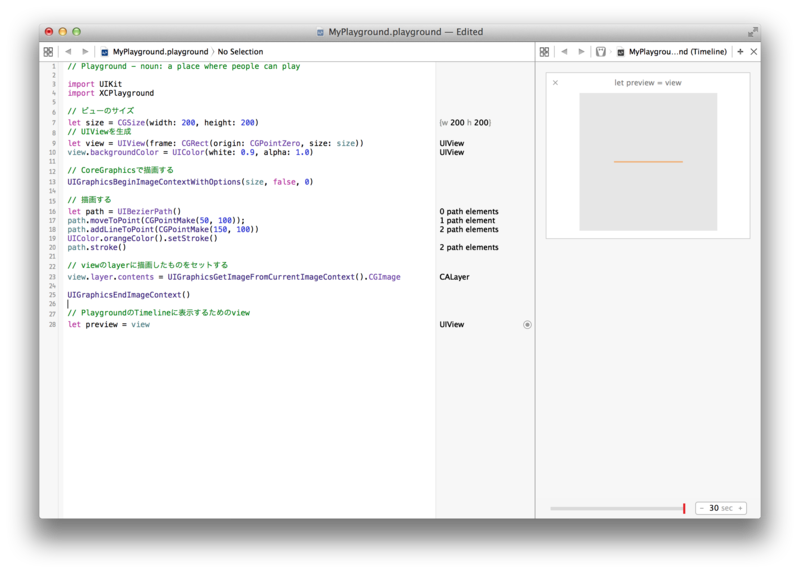Click the timeline scrubber track
Viewport: 800px width, 573px height.
pyautogui.click(x=616, y=508)
